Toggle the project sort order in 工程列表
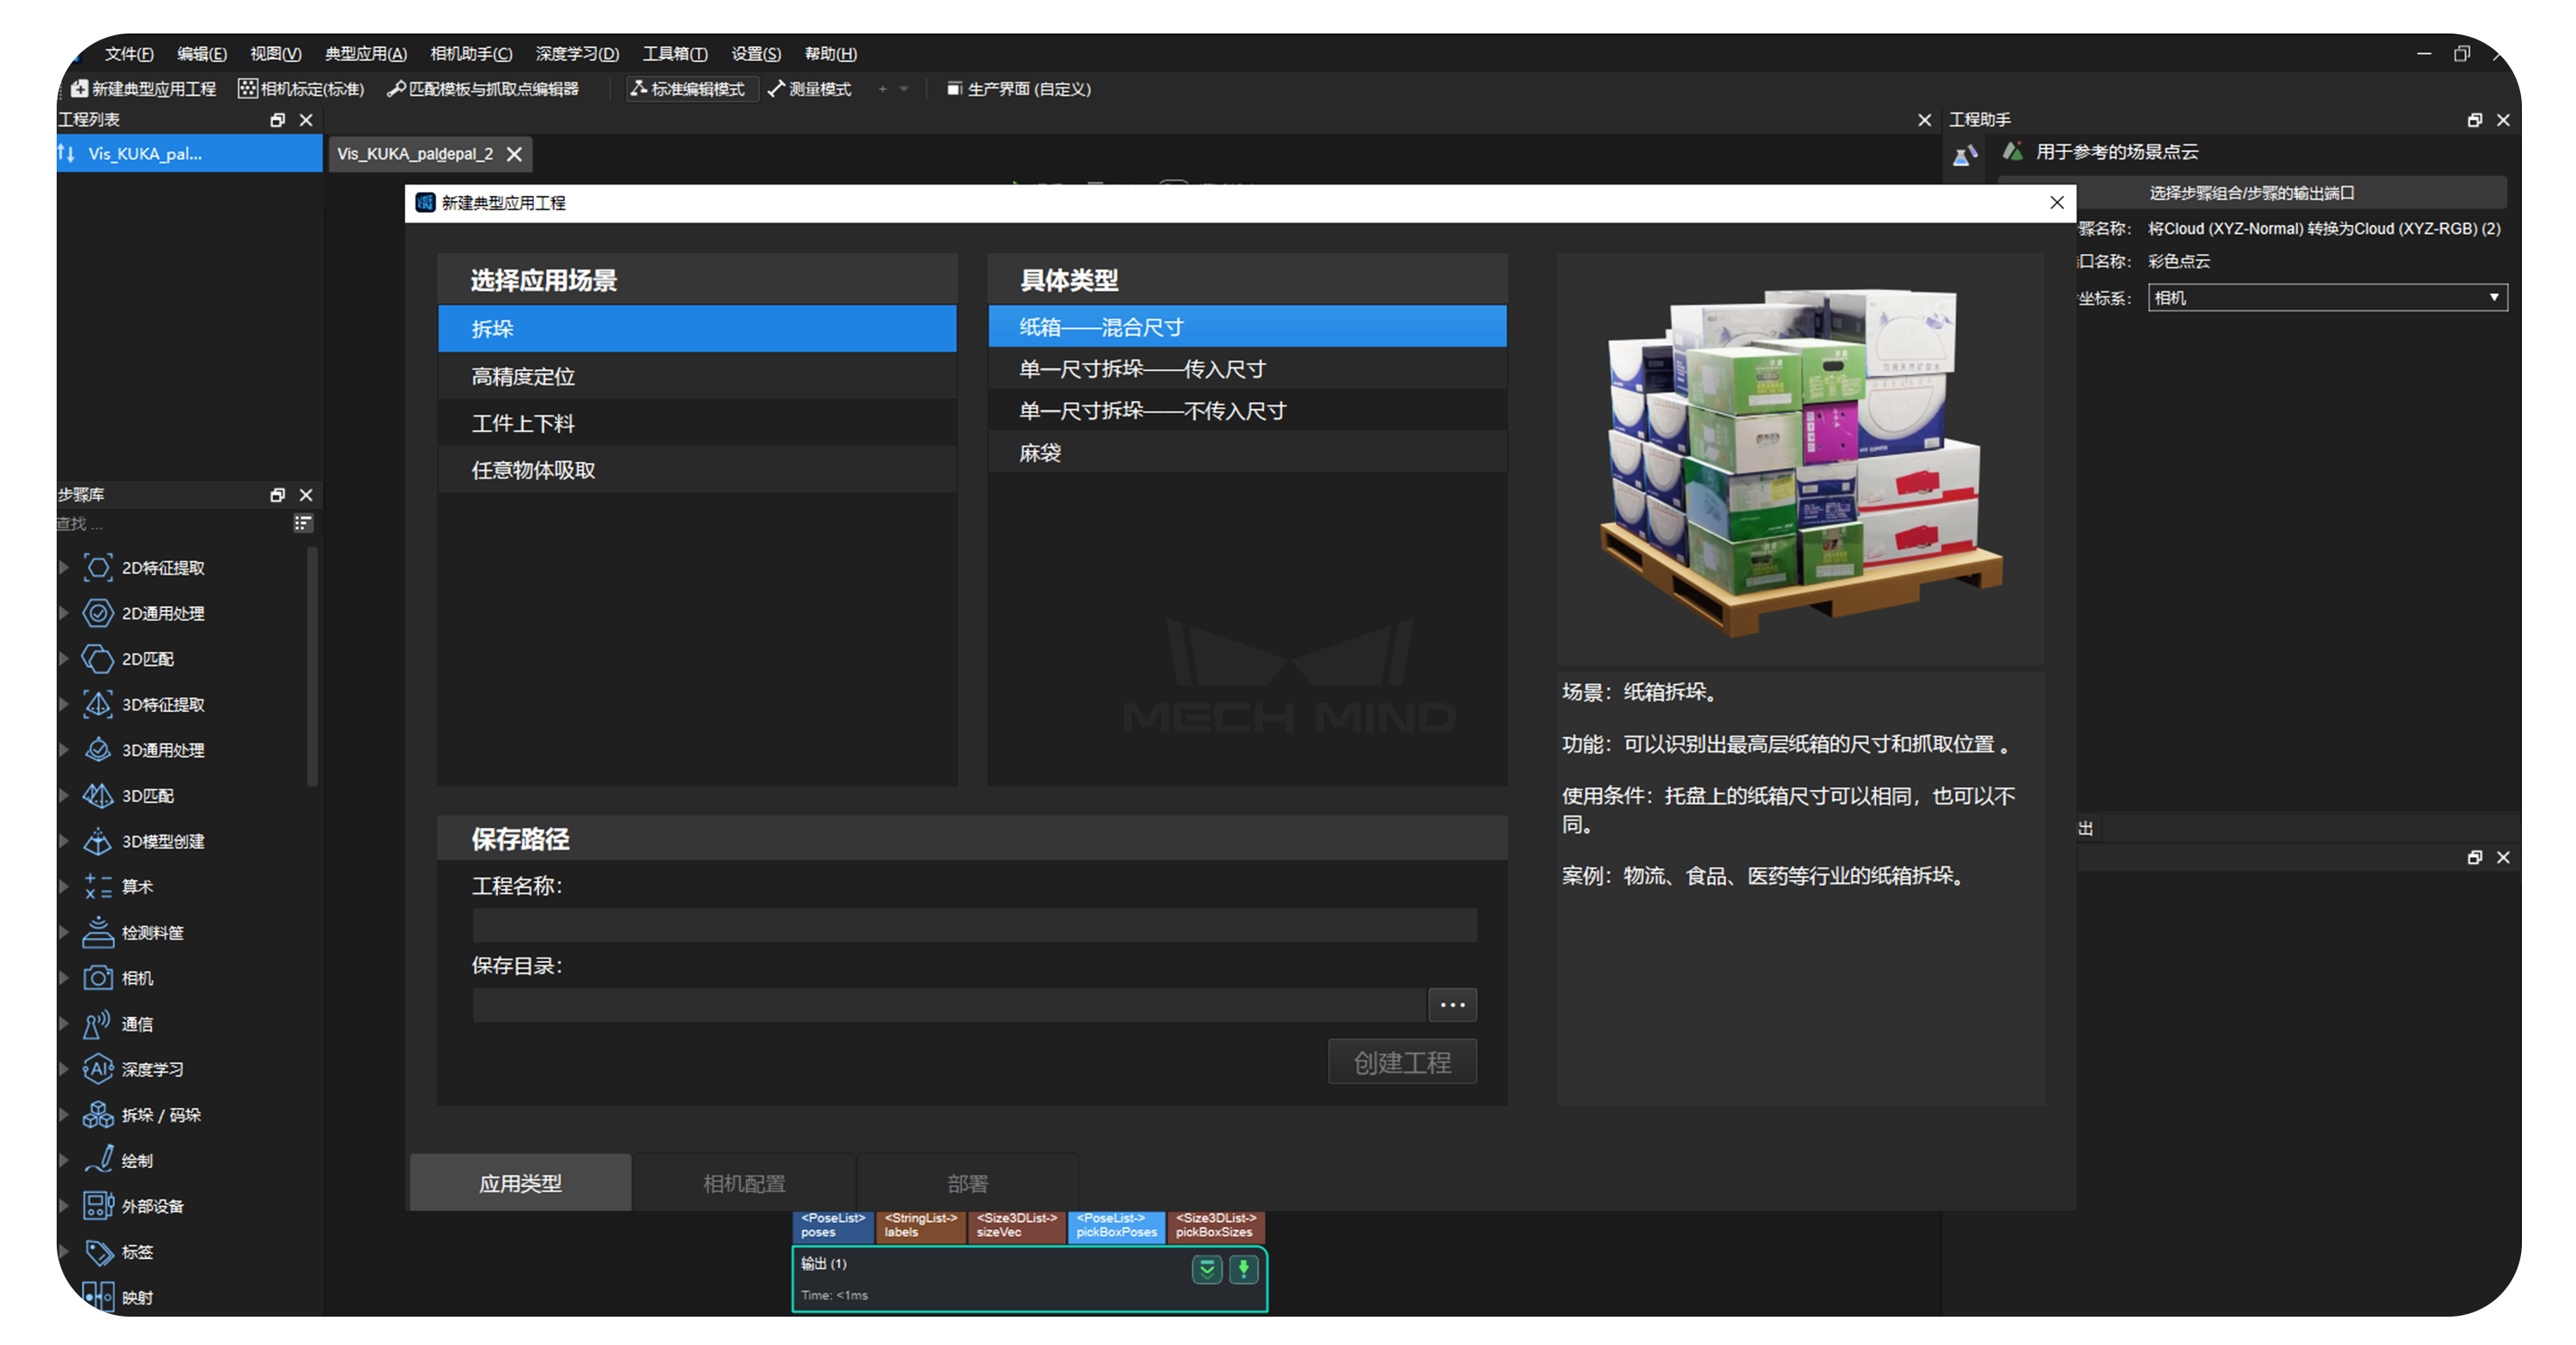This screenshot has width=2576, height=1345. [x=66, y=153]
